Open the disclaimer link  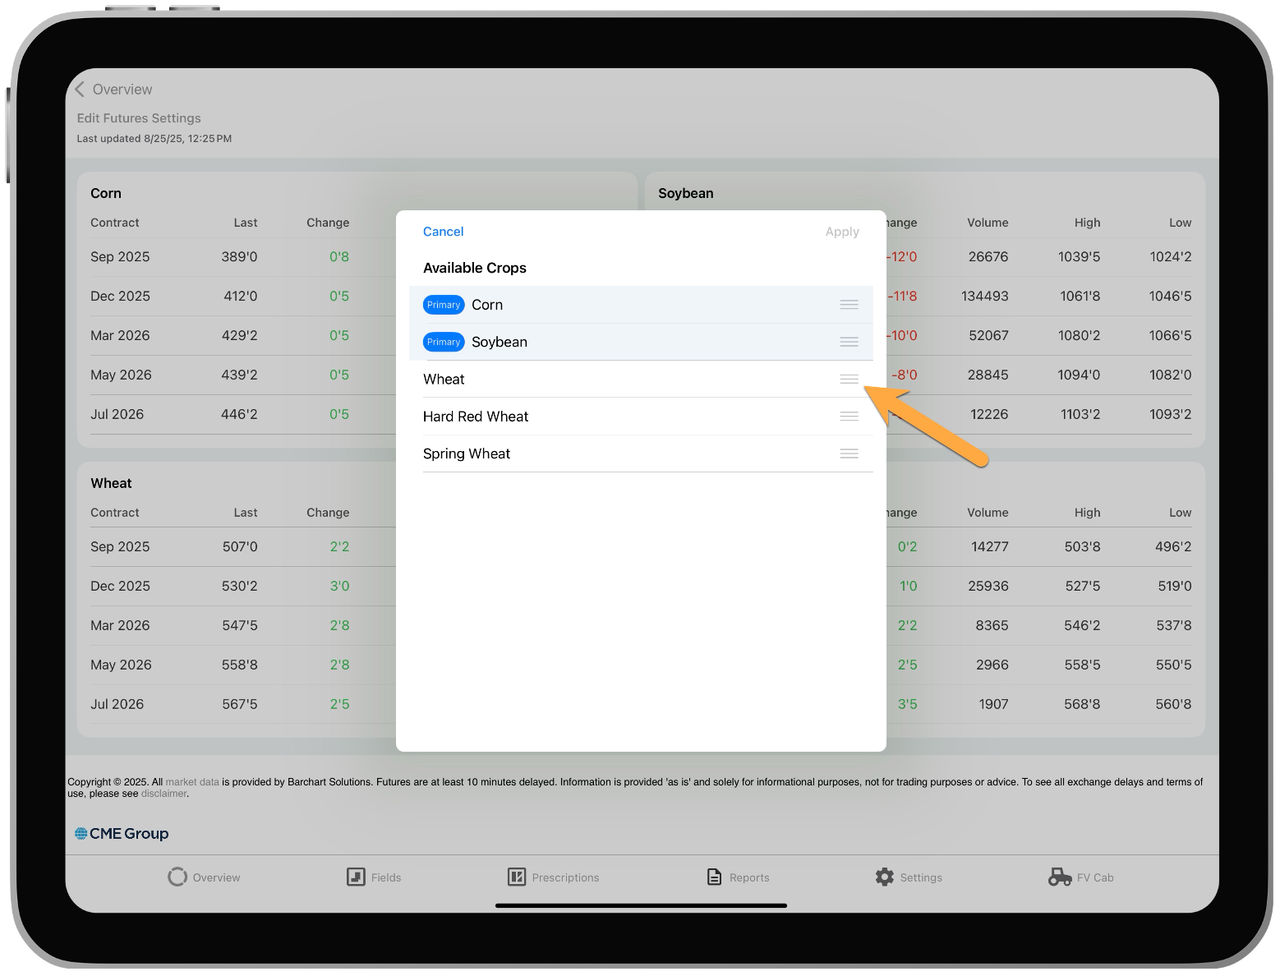(164, 794)
